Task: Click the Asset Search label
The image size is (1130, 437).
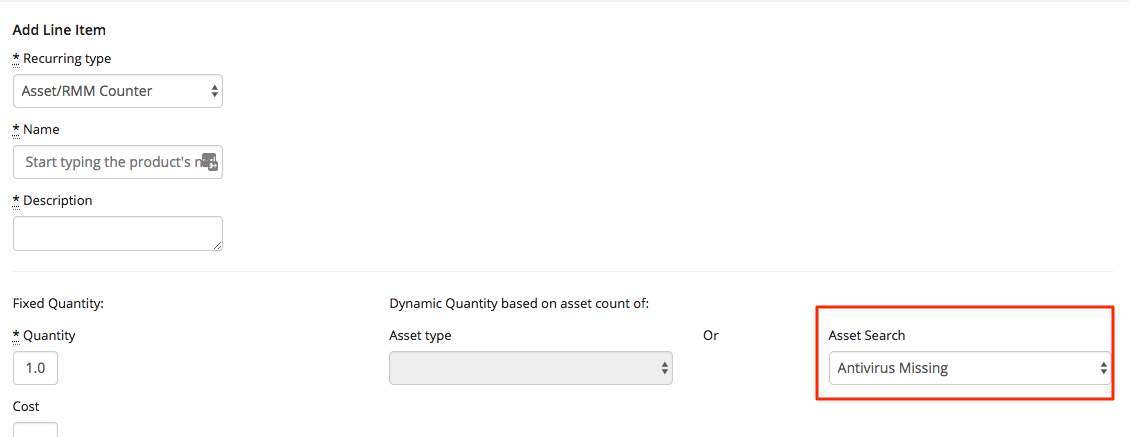Action: click(x=866, y=336)
